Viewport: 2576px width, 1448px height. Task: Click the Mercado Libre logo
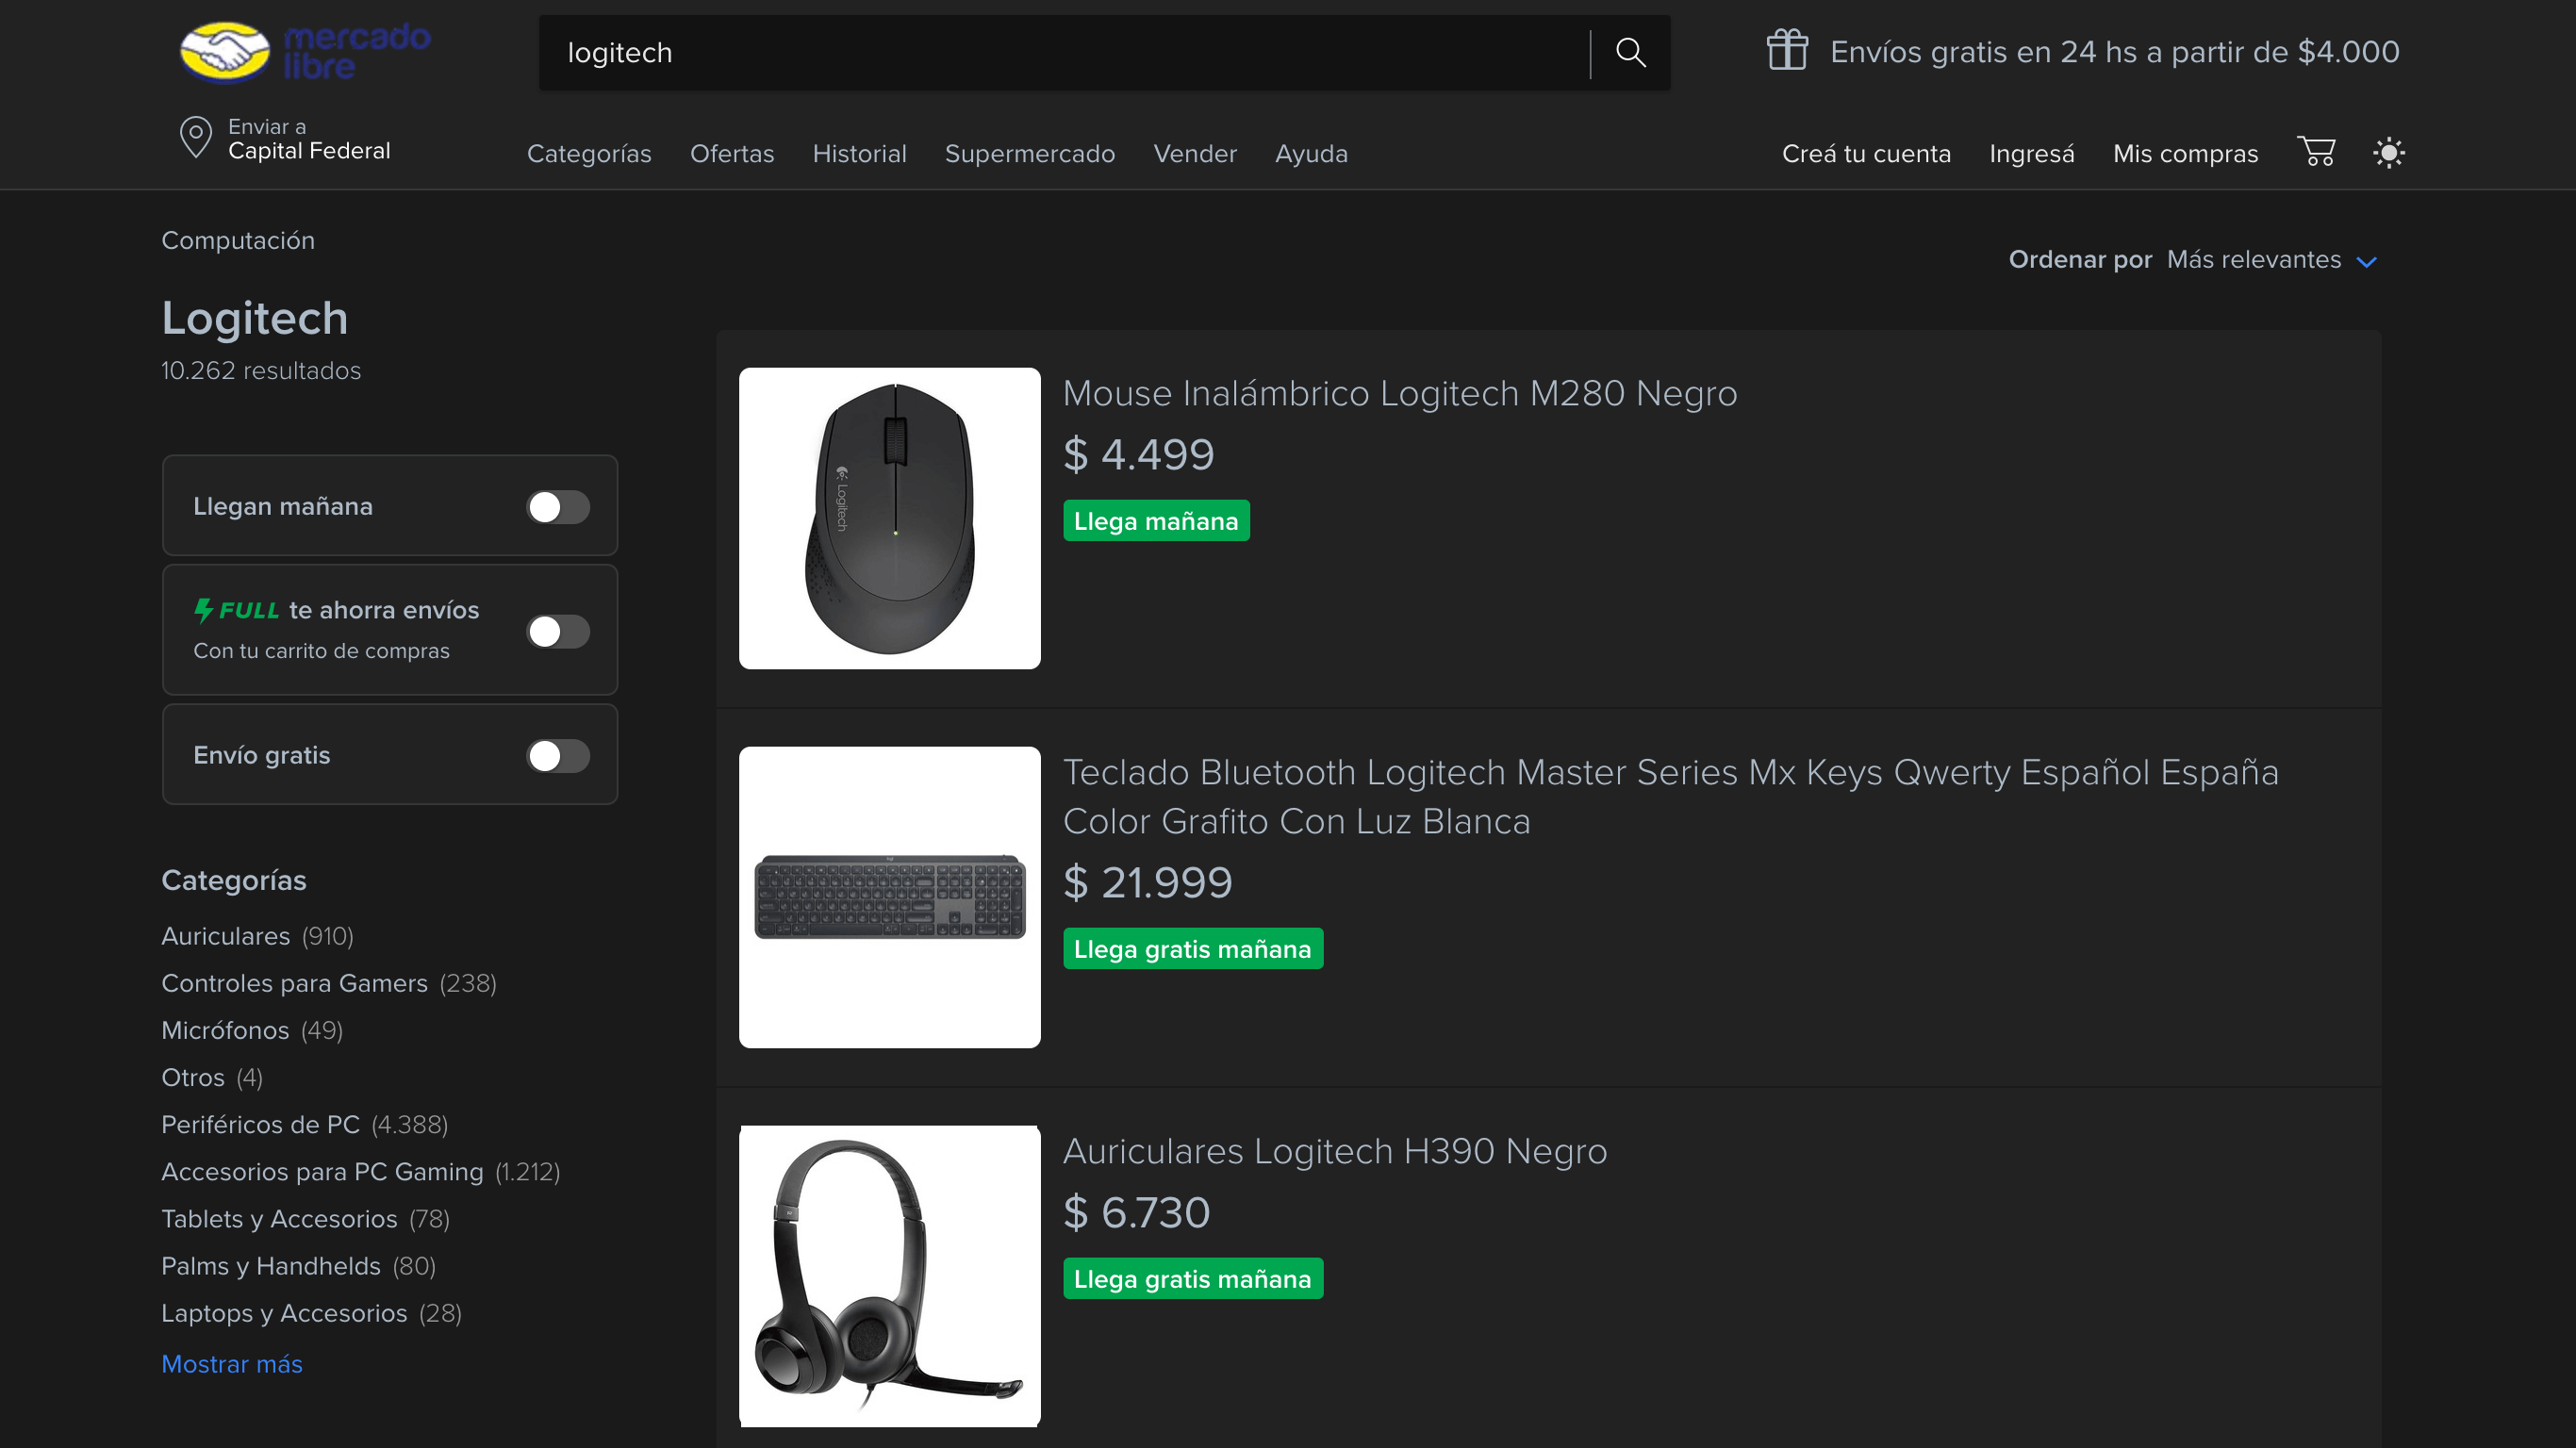(305, 52)
